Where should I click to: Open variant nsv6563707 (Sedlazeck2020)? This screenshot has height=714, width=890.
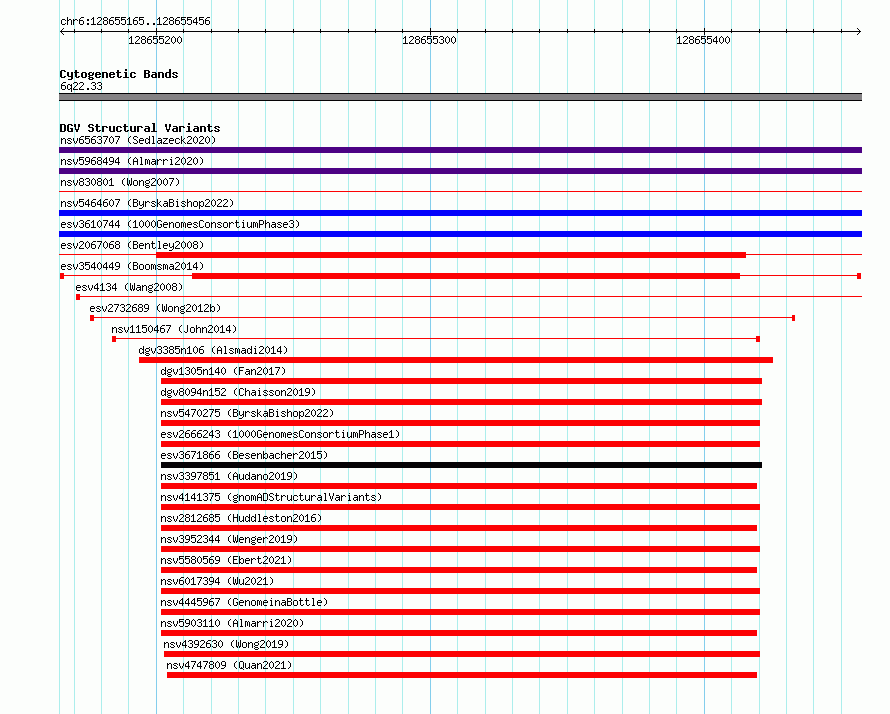(x=138, y=140)
